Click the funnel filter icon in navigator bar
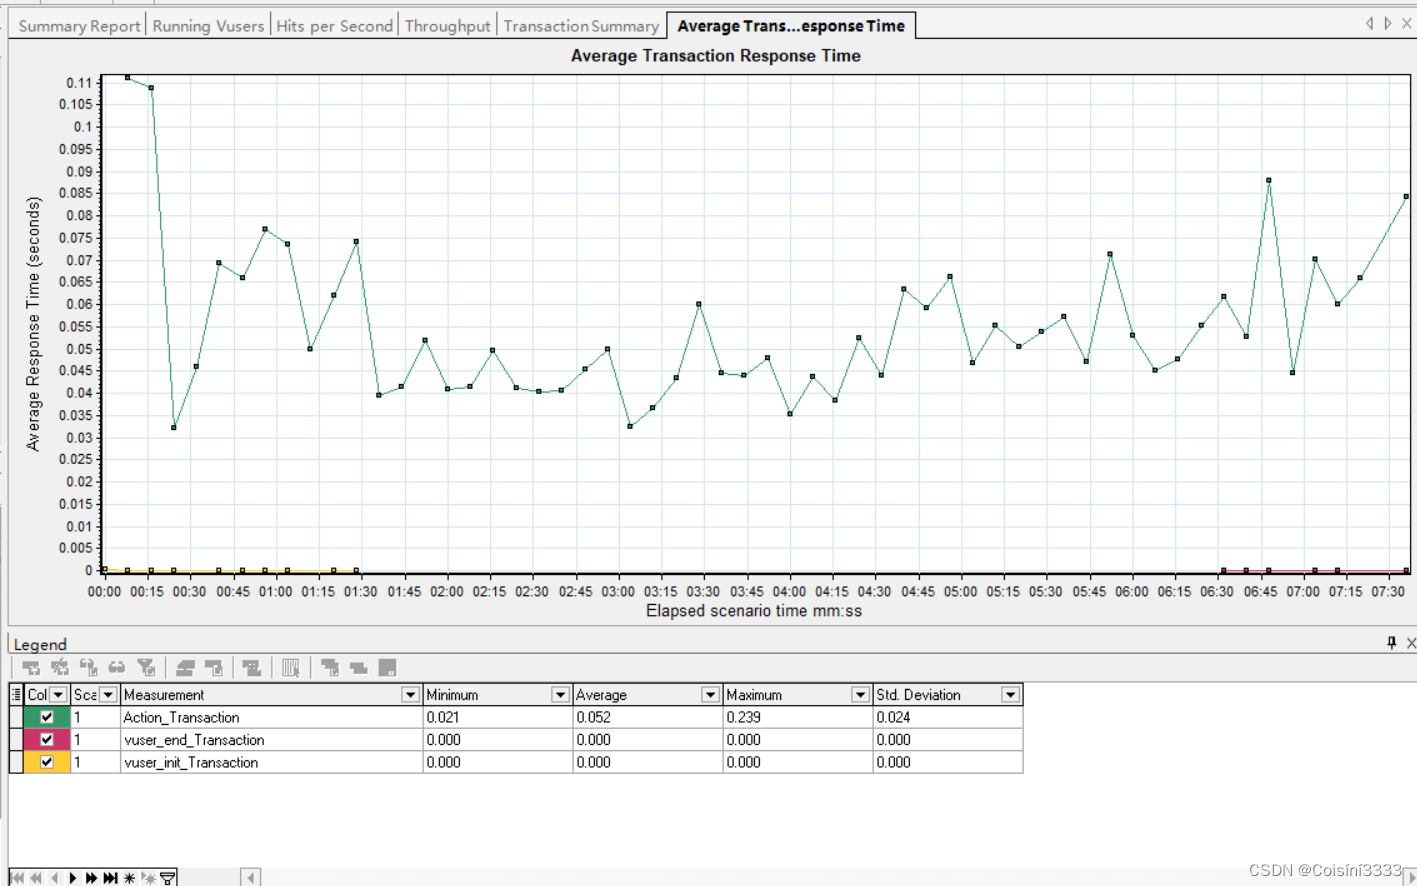 coord(167,878)
